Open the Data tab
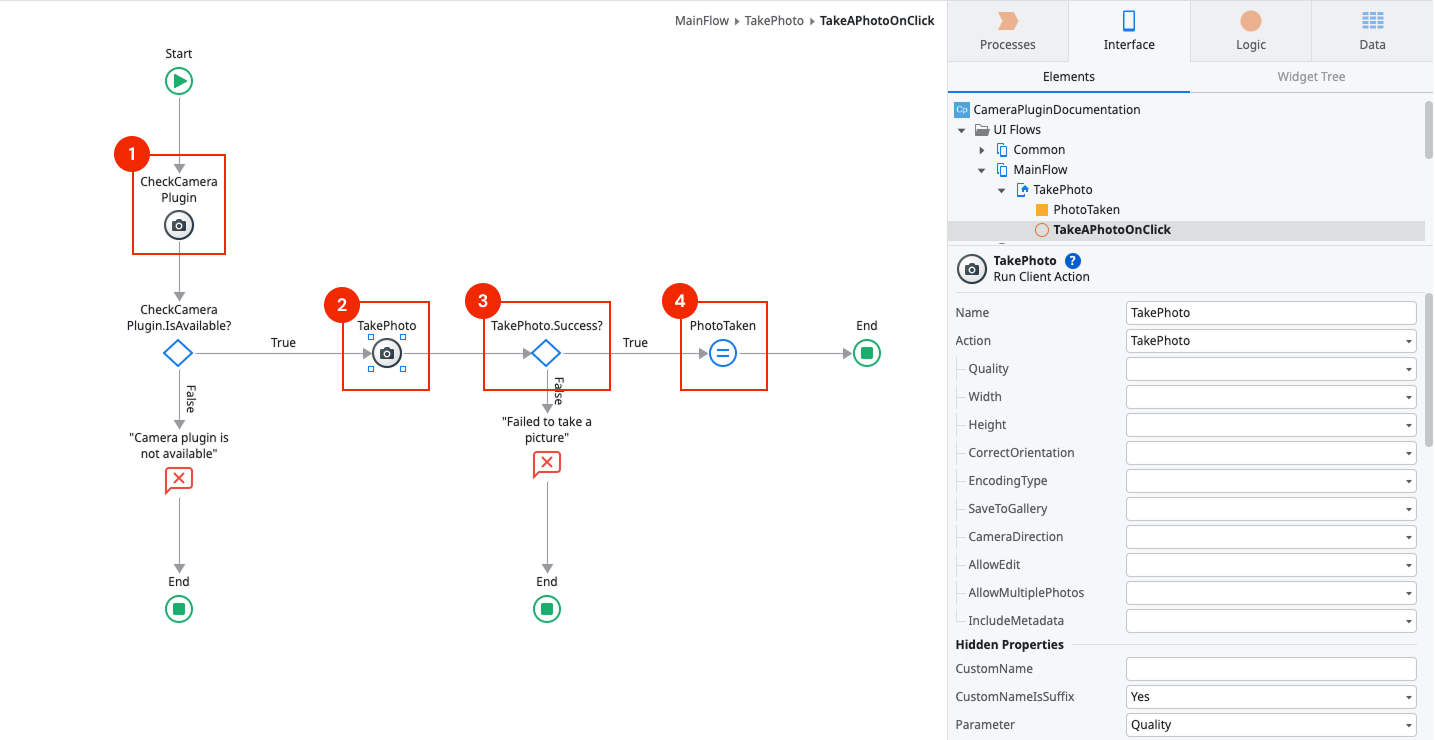 pos(1372,31)
